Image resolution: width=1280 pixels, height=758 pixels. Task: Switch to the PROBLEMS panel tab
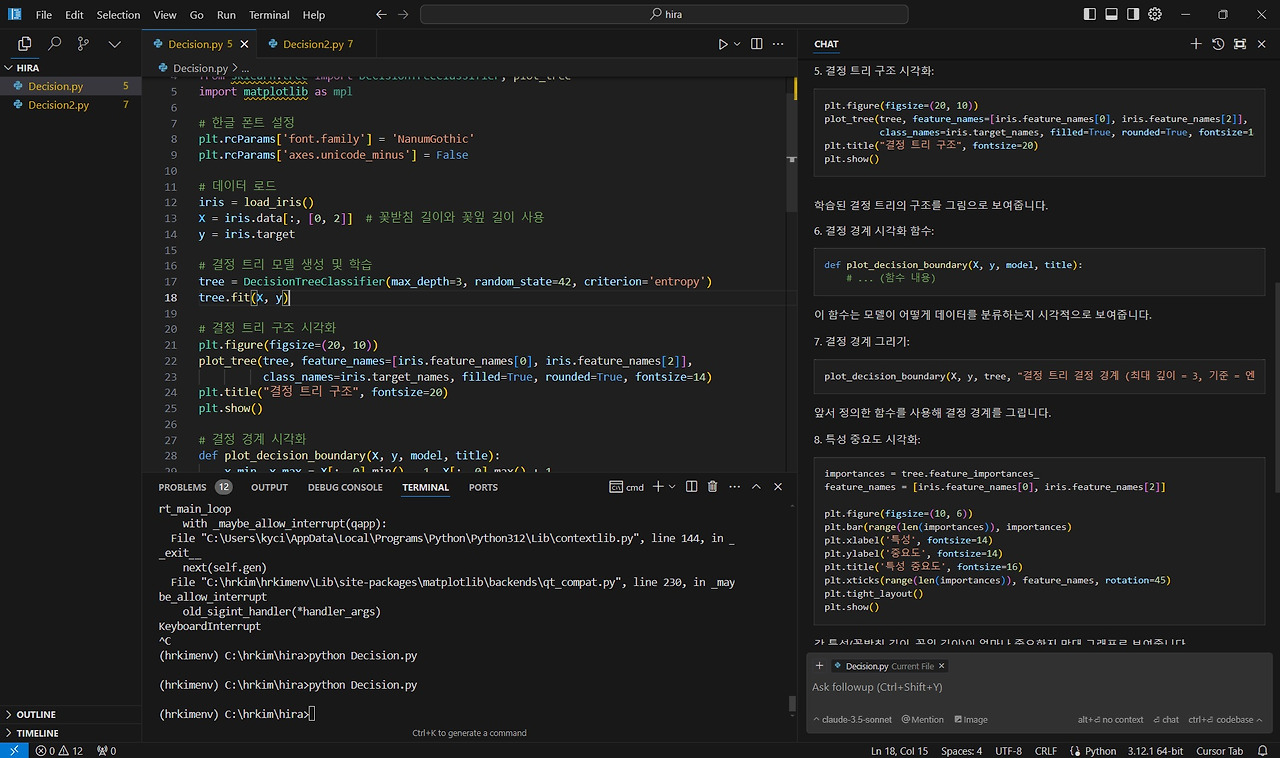click(182, 487)
